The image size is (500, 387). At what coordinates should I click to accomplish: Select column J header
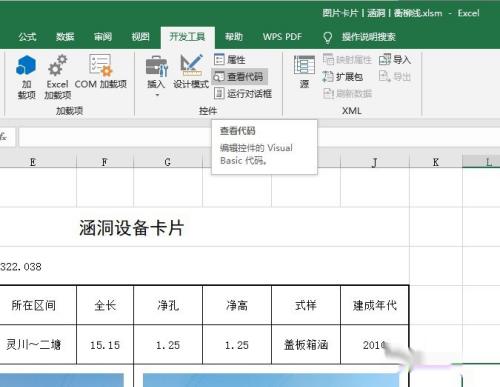375,162
